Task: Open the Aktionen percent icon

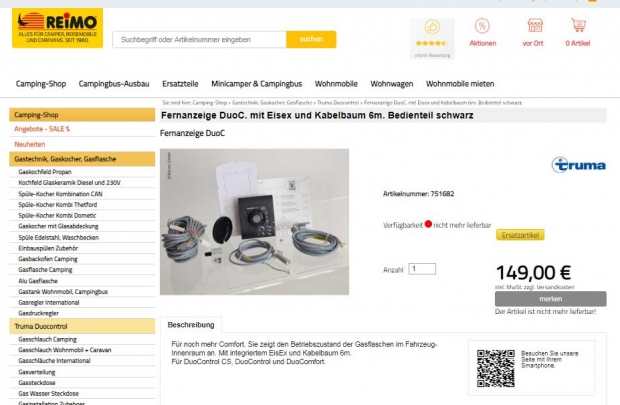Action: pos(482,26)
